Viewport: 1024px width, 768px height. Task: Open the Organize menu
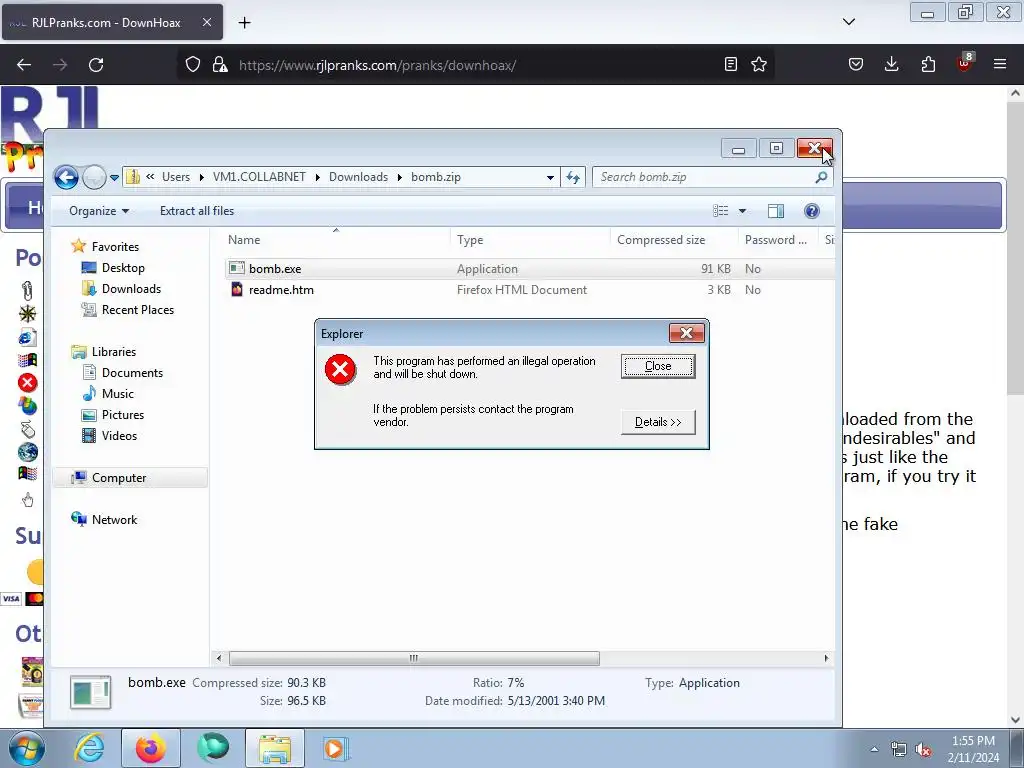click(x=99, y=211)
